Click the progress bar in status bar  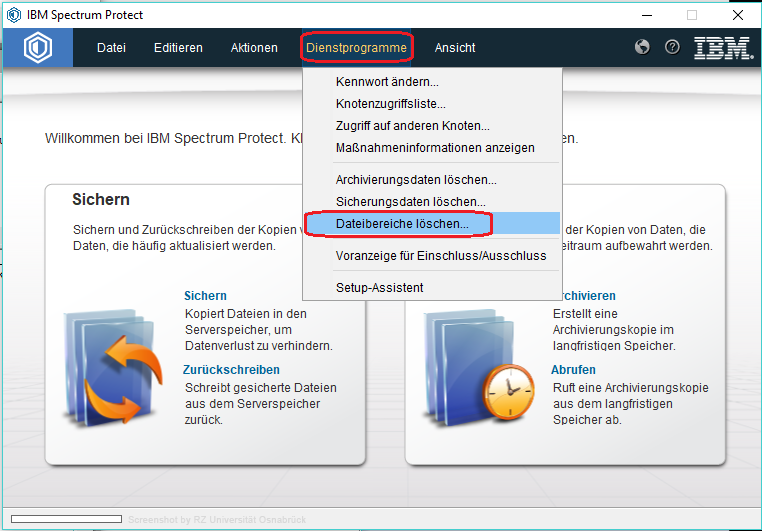65,519
